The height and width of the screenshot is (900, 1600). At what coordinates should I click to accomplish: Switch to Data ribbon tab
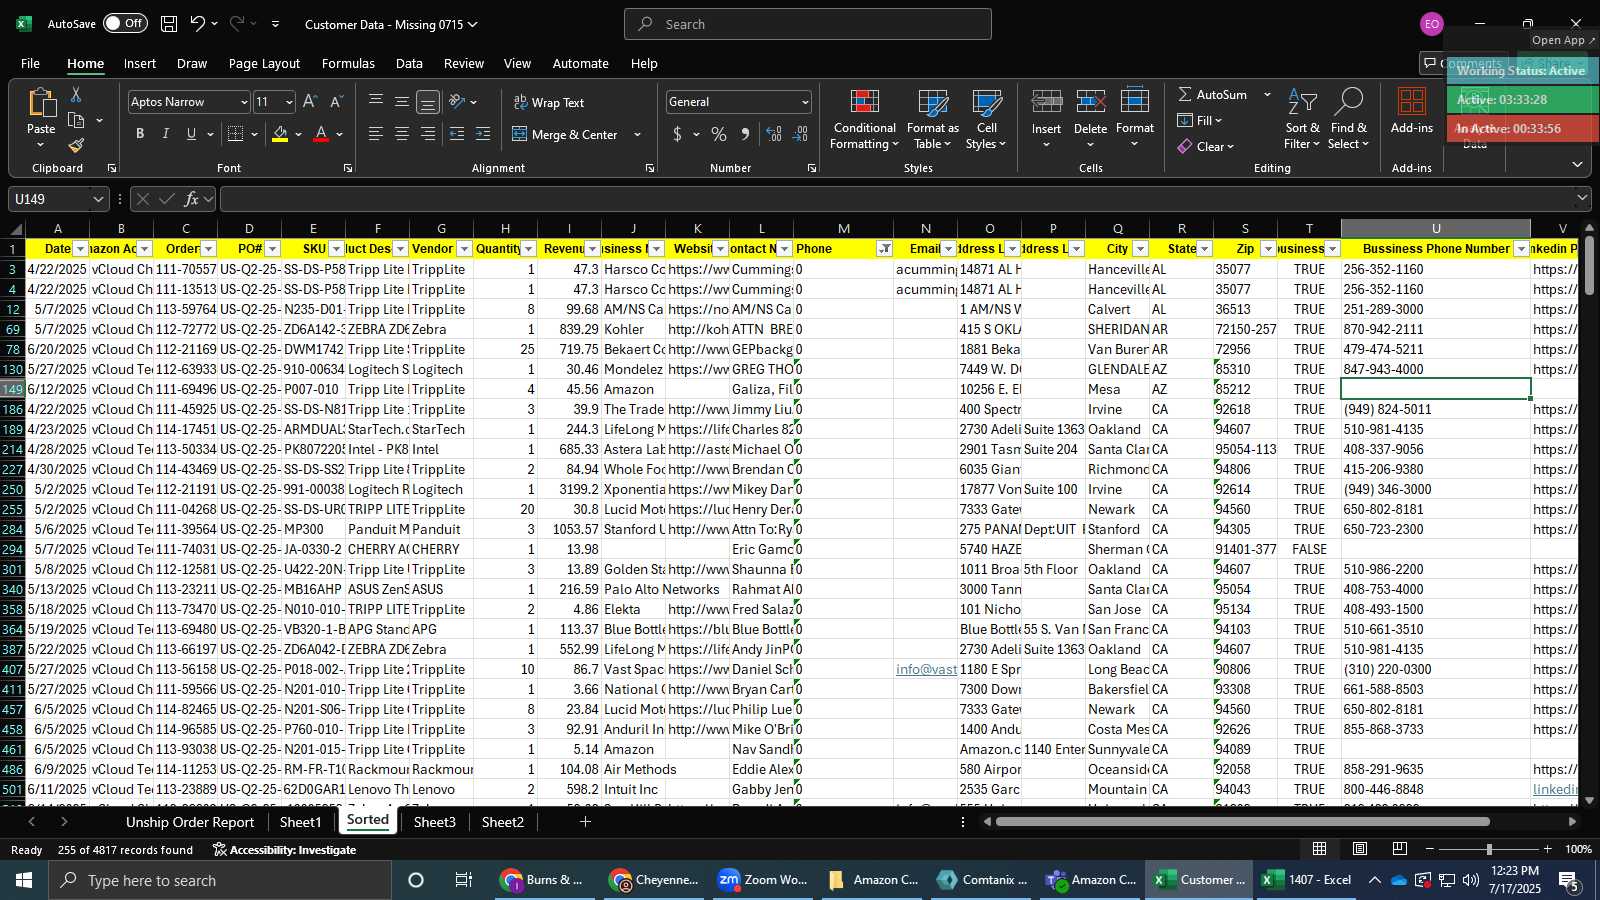[x=409, y=63]
